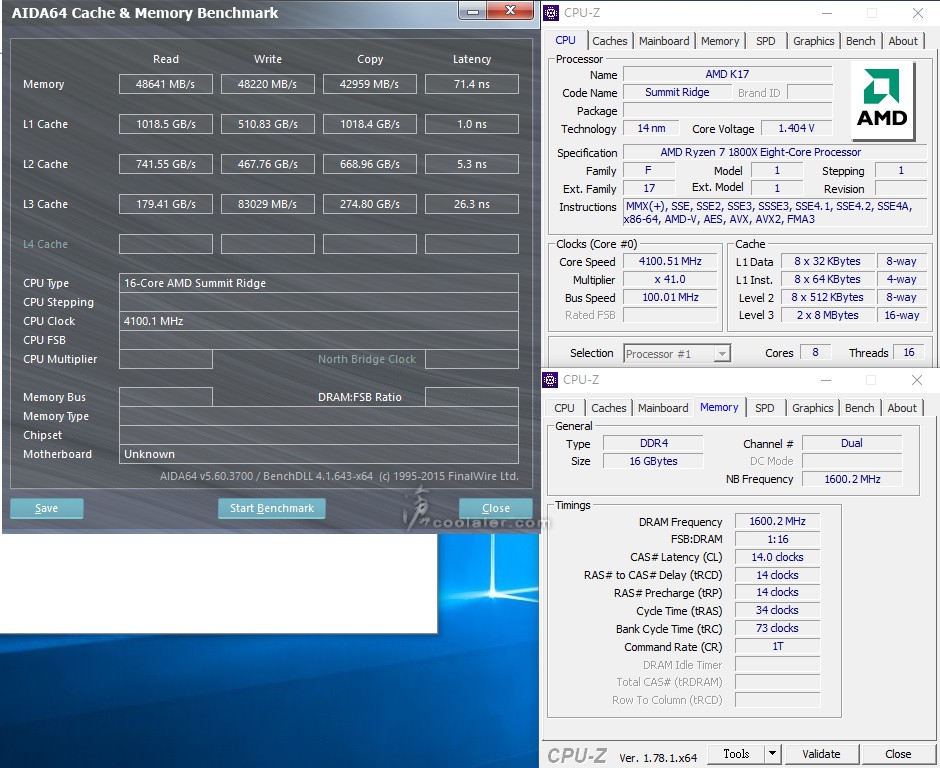Image resolution: width=940 pixels, height=768 pixels.
Task: Click the Memory Read value 48641 MB/s
Action: tap(165, 84)
